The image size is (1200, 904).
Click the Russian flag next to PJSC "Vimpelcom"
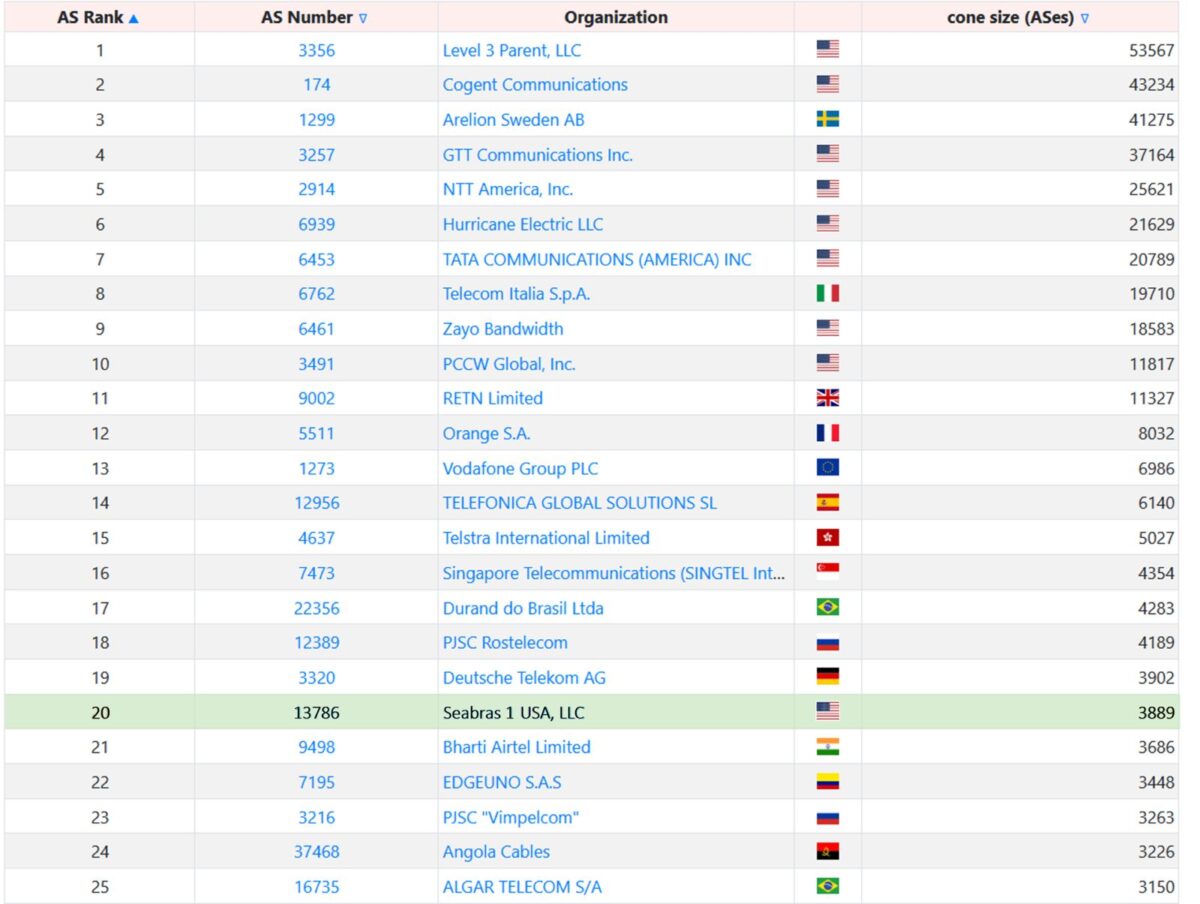point(828,816)
